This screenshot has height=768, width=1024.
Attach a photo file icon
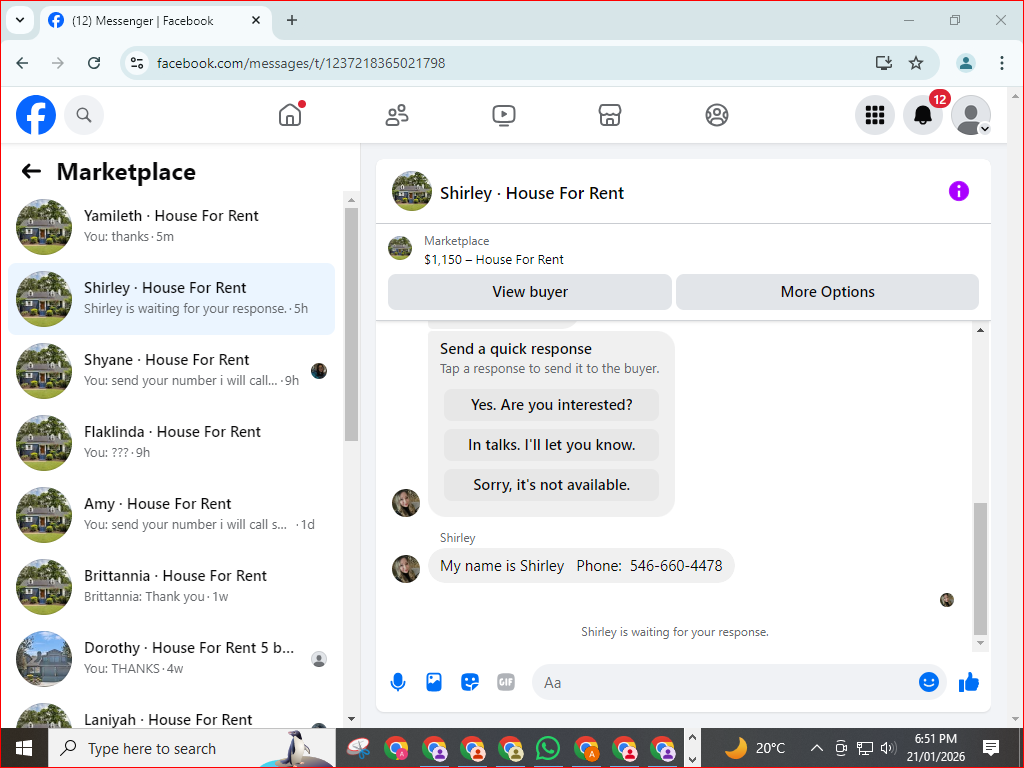tap(434, 682)
